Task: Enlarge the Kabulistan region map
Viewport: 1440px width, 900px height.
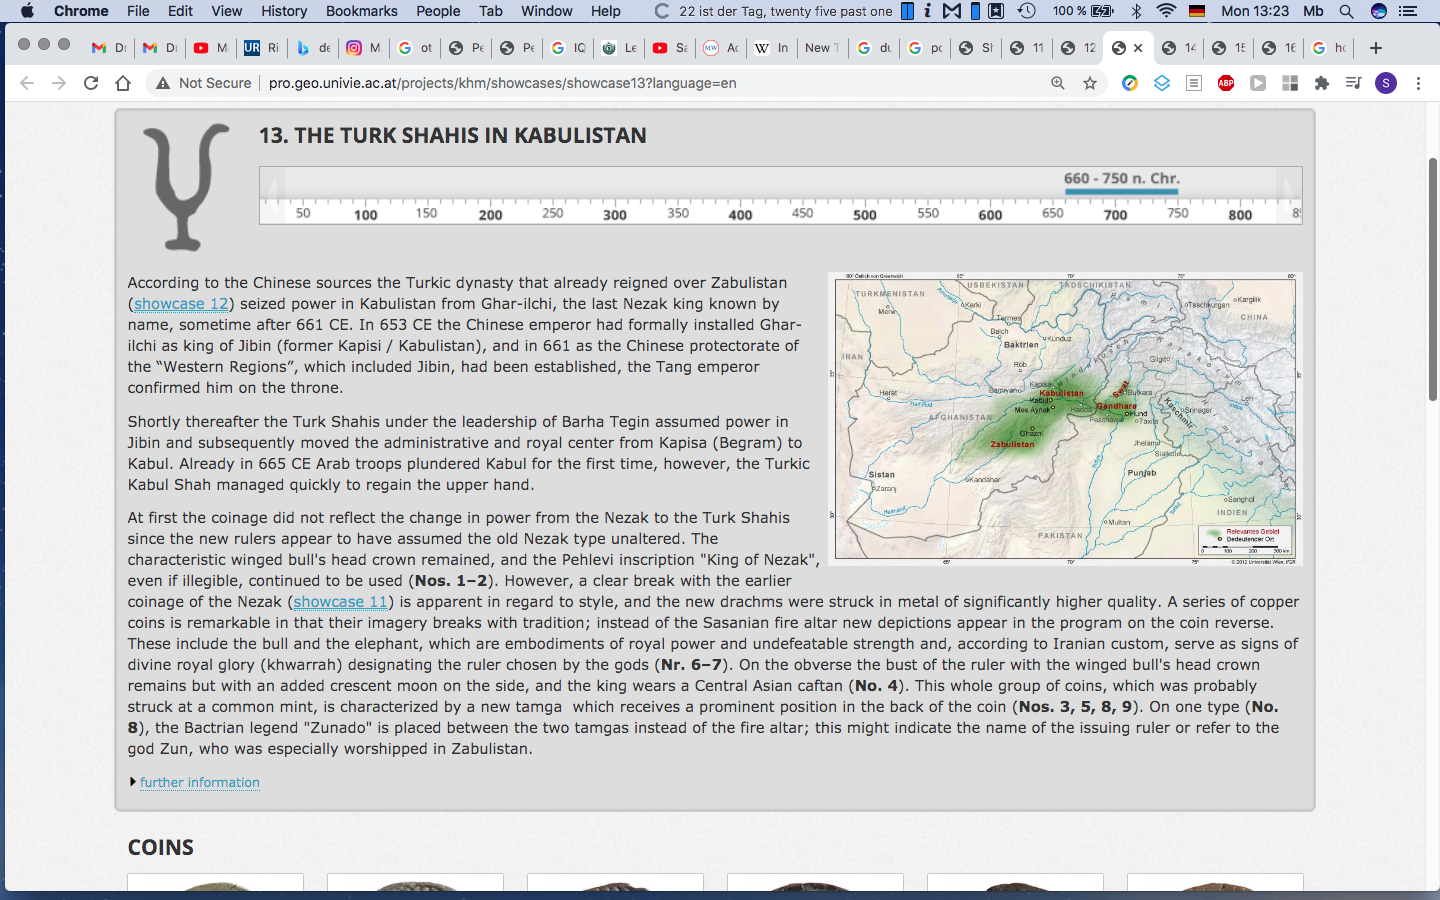Action: point(1065,419)
